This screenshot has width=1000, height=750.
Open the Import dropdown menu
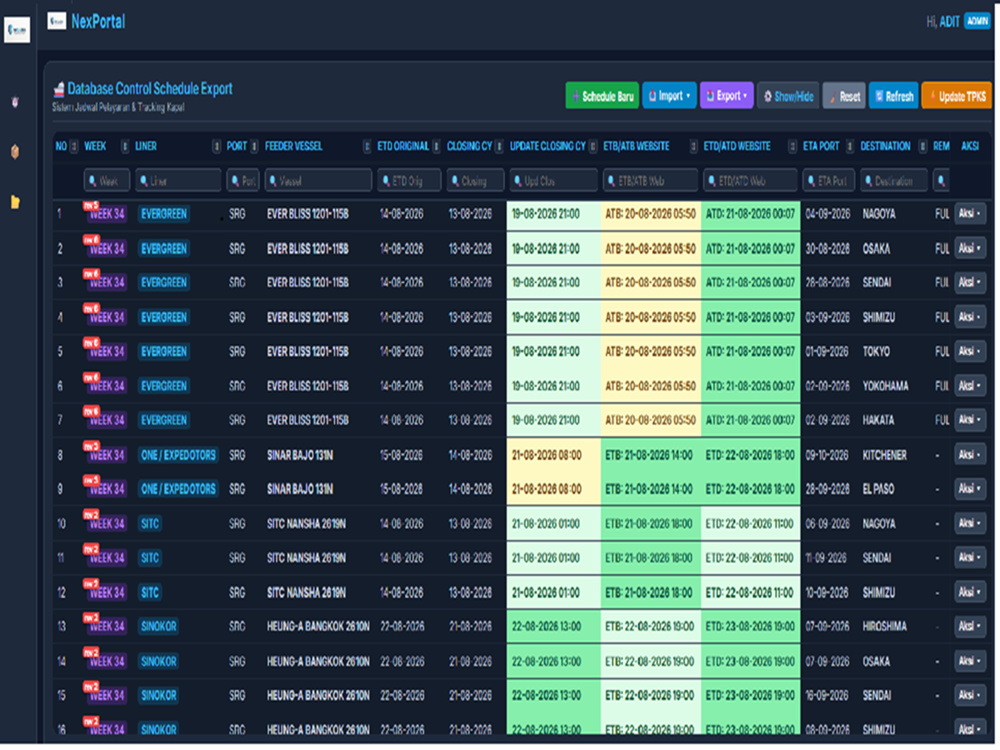click(x=669, y=96)
